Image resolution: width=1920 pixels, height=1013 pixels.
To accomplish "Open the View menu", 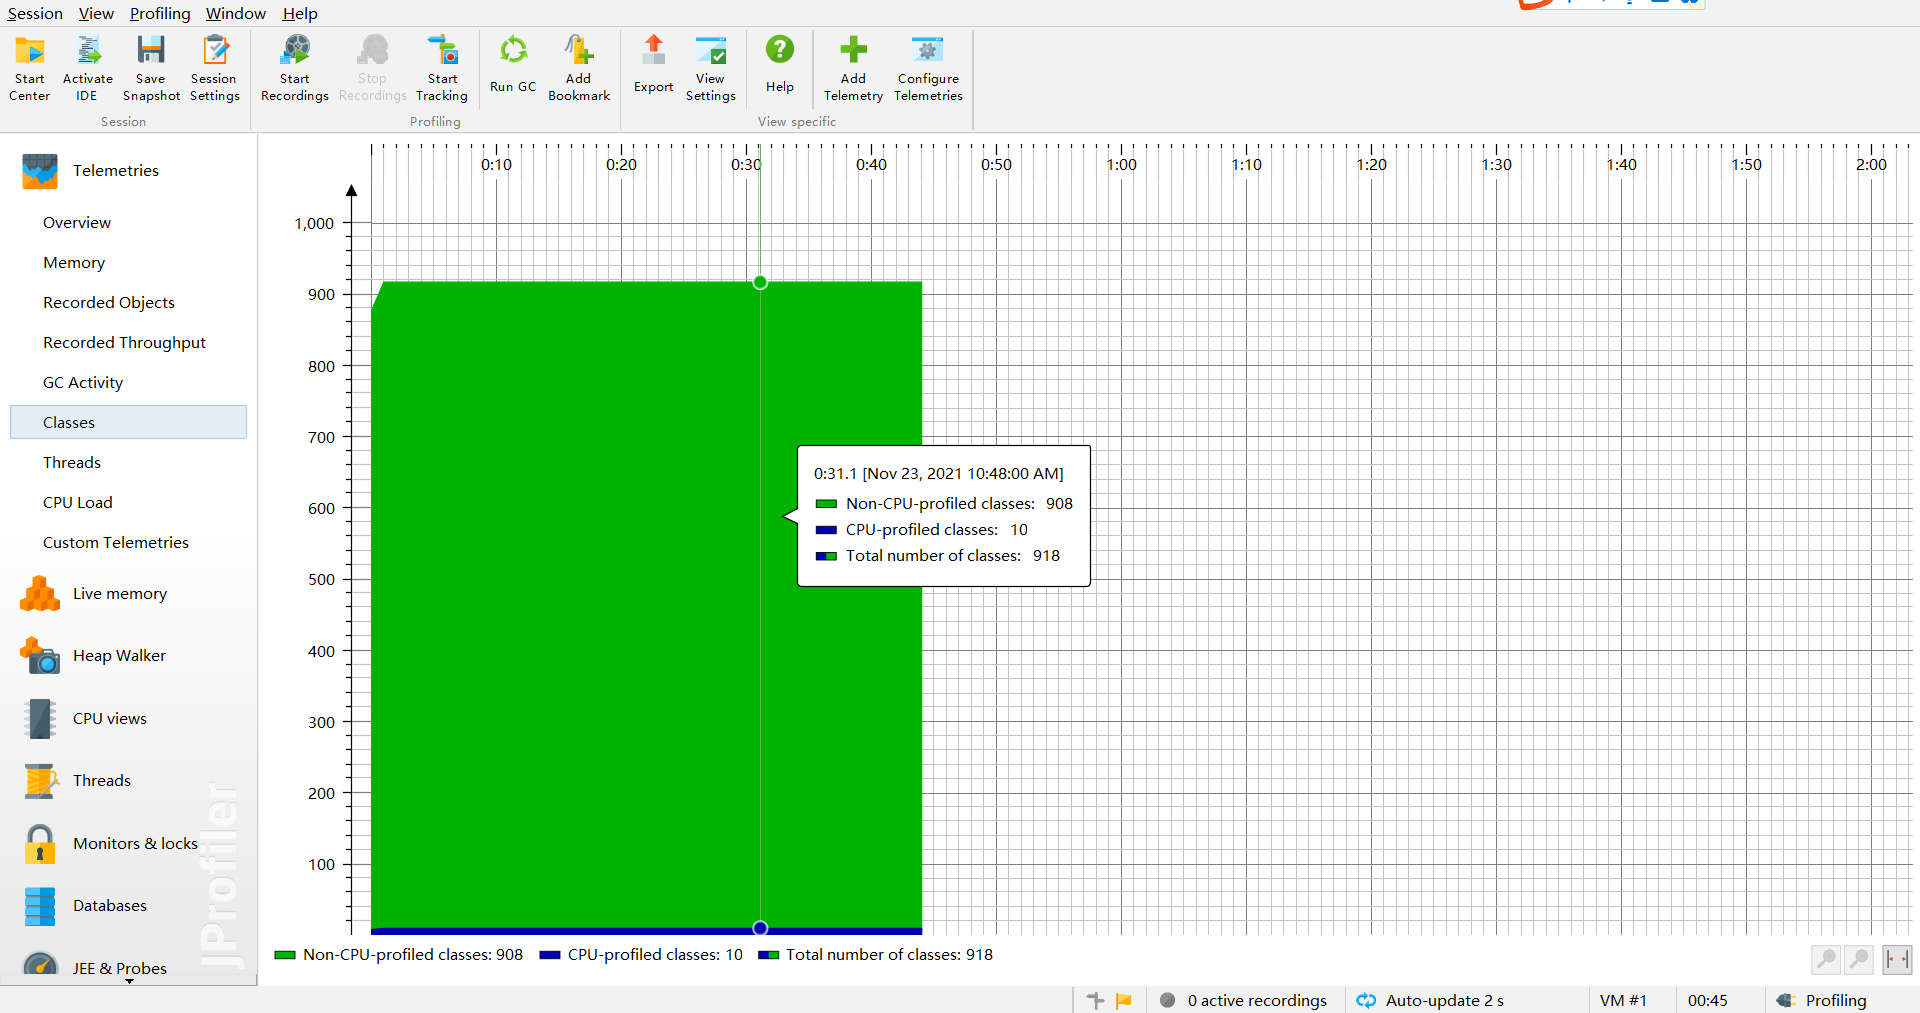I will coord(96,13).
